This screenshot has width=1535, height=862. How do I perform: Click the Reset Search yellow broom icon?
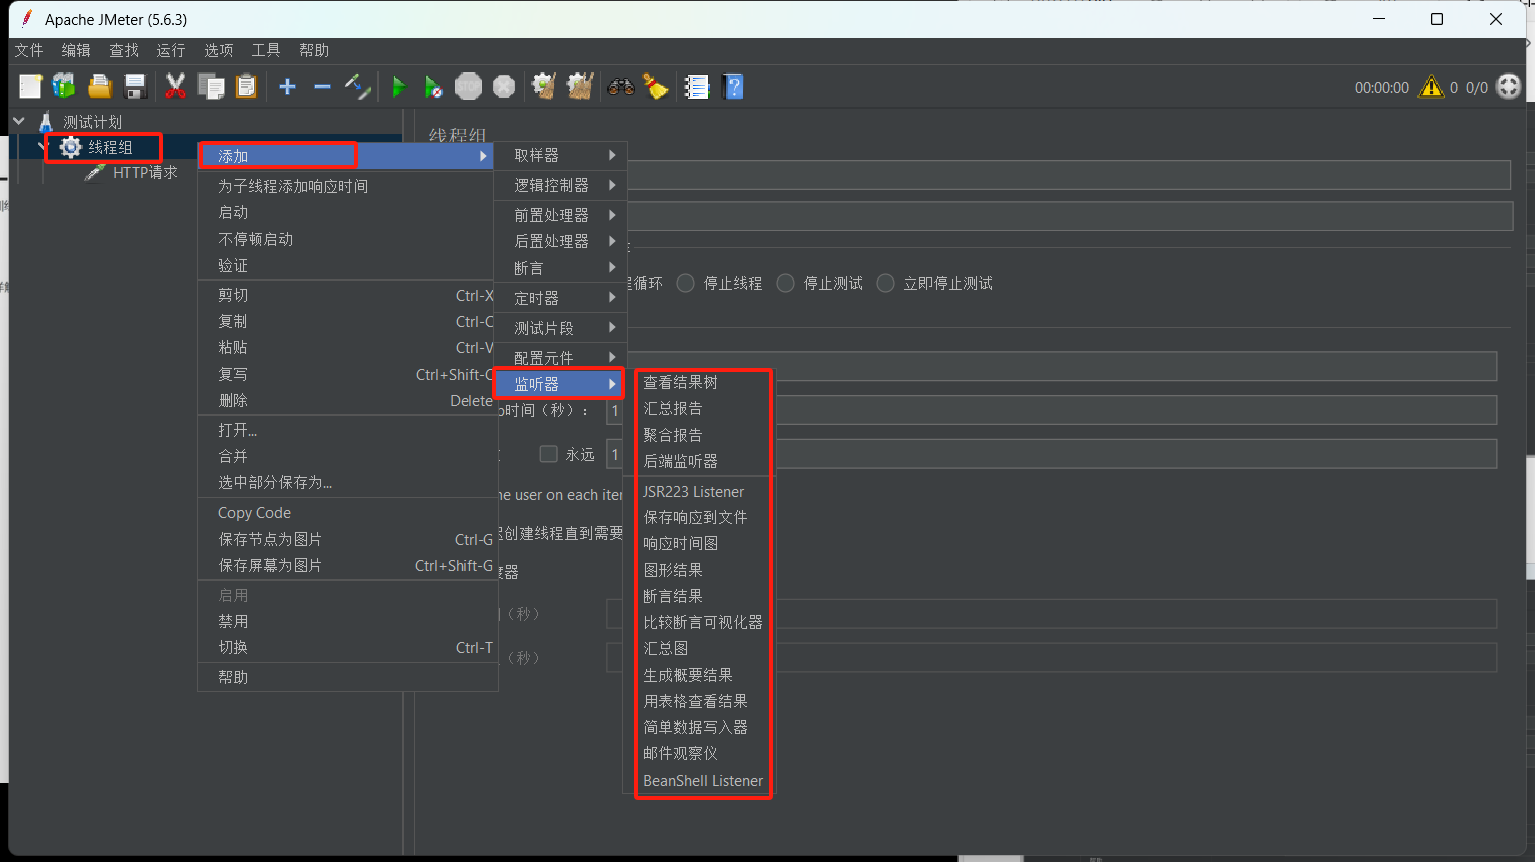655,87
